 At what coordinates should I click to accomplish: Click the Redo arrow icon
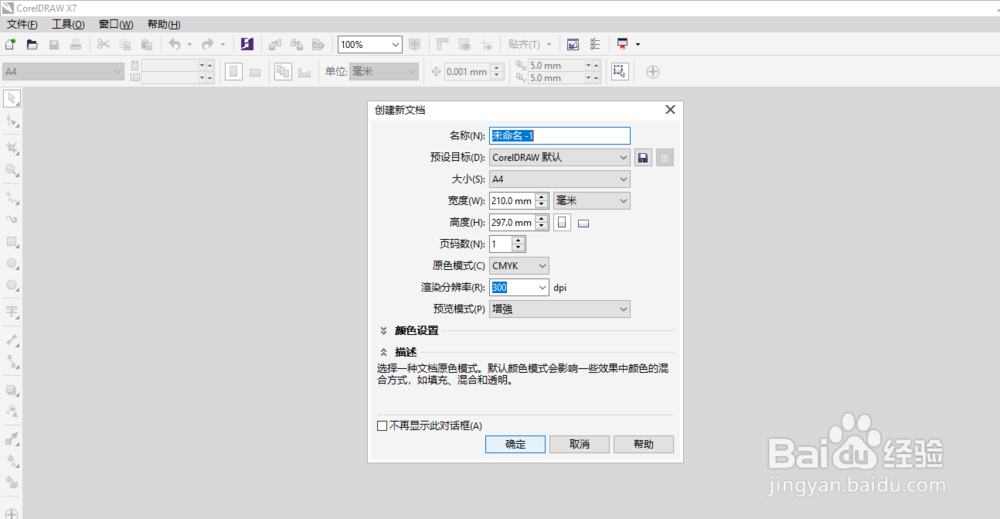click(x=207, y=45)
